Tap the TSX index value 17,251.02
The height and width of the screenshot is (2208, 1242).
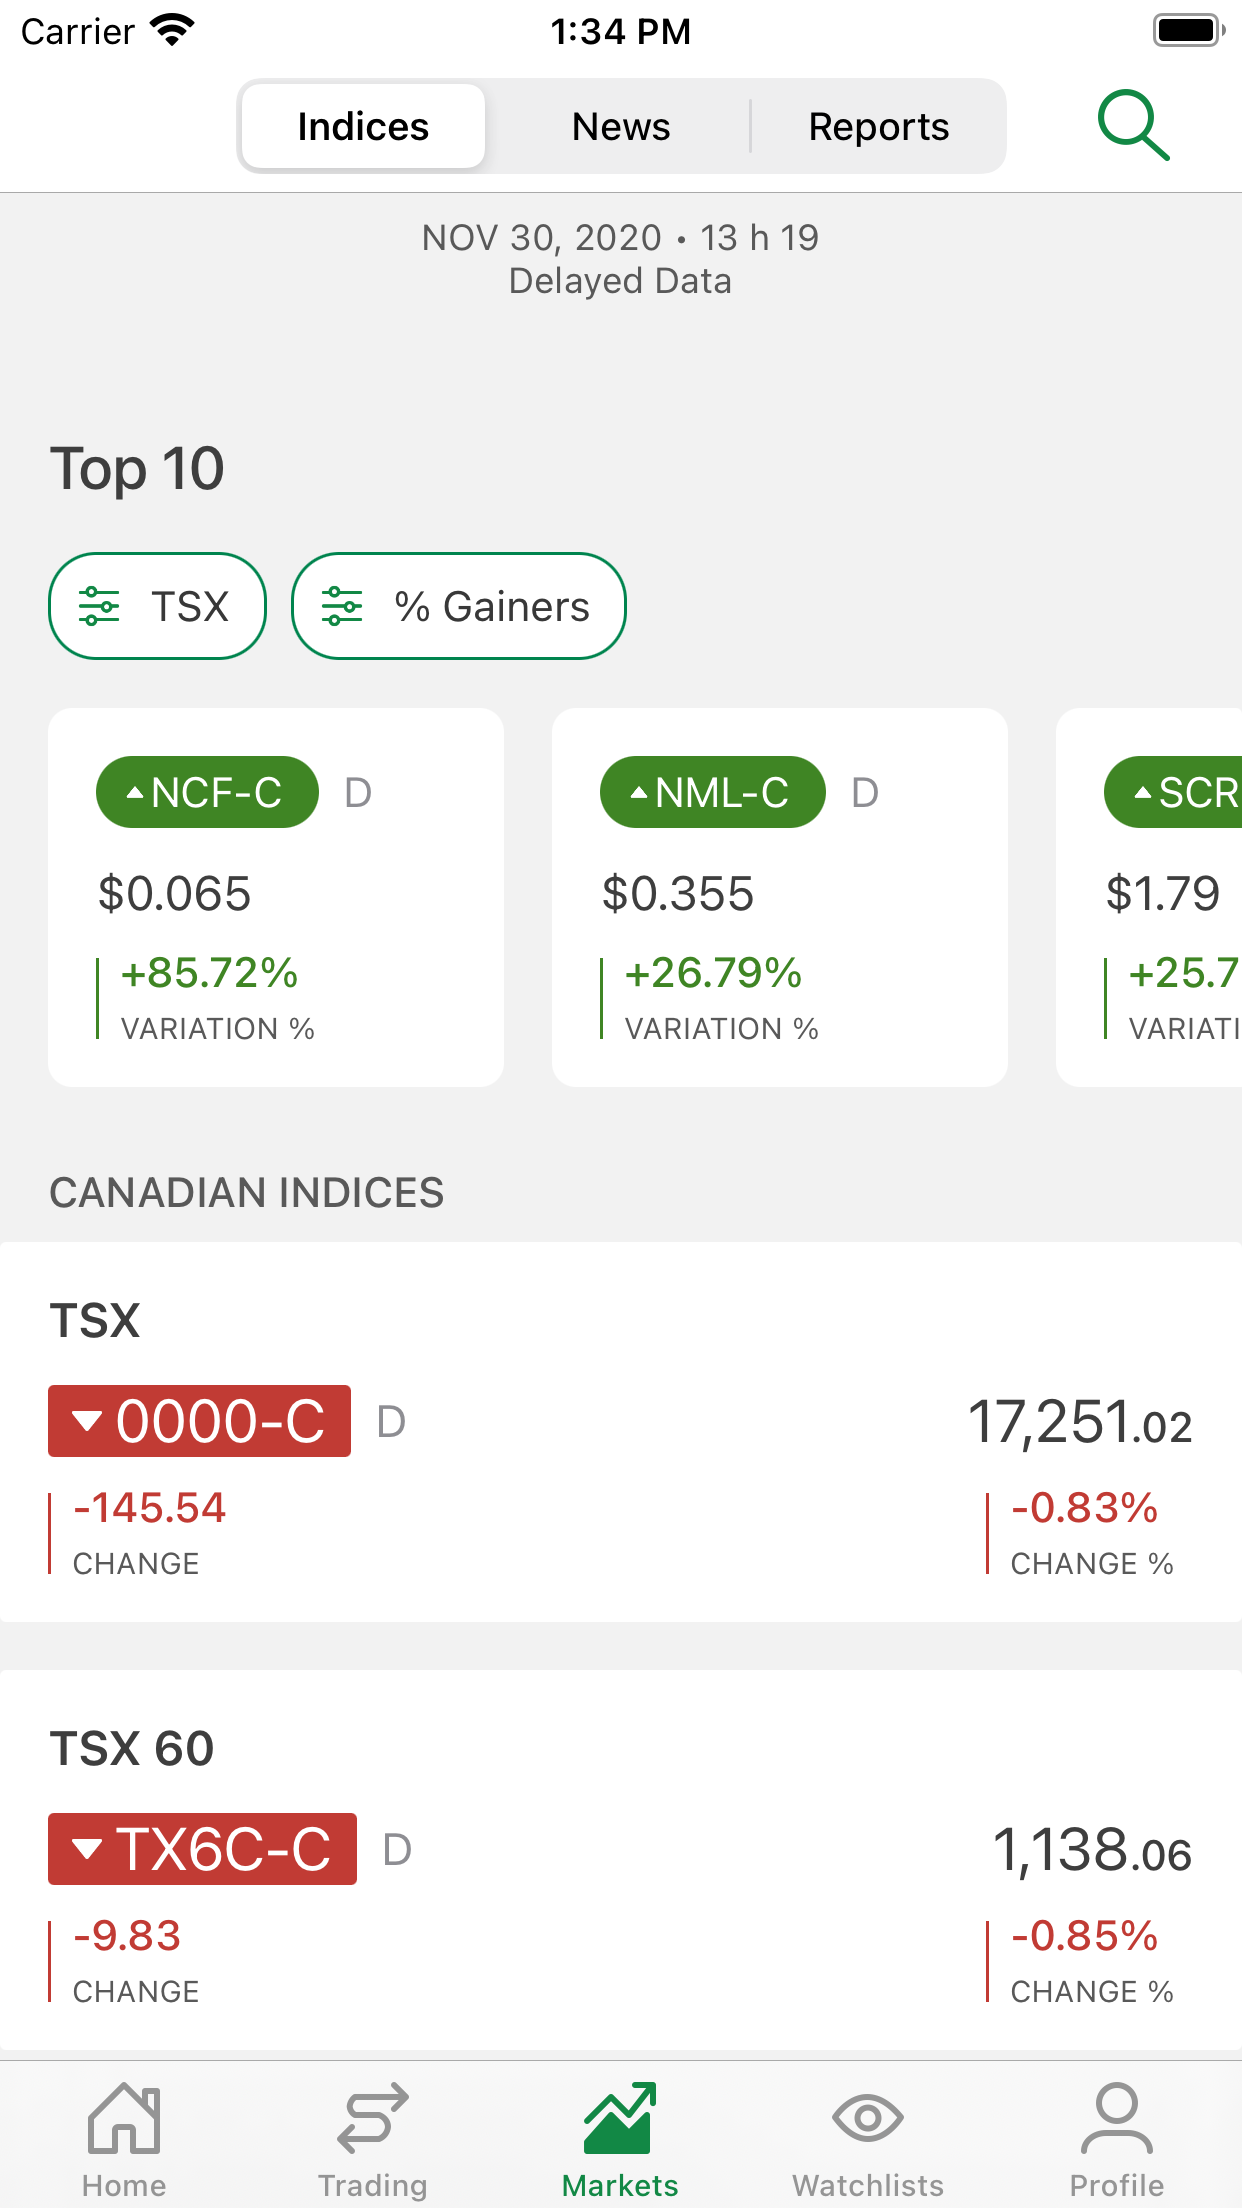tap(1079, 1422)
